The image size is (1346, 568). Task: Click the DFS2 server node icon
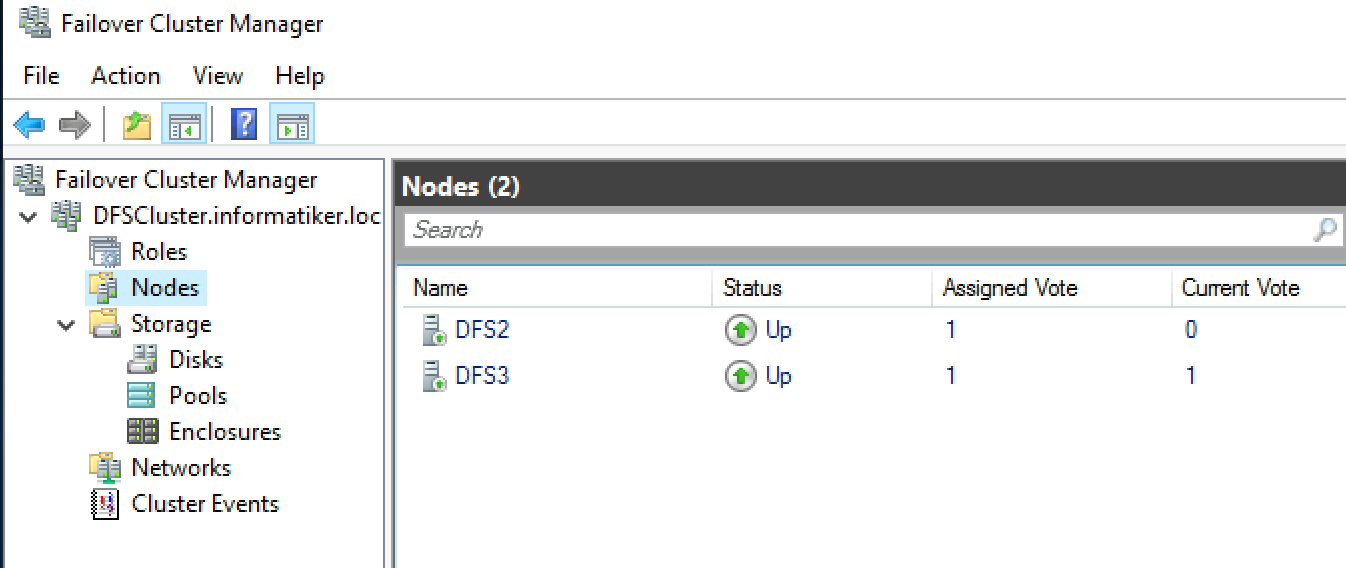pos(433,329)
